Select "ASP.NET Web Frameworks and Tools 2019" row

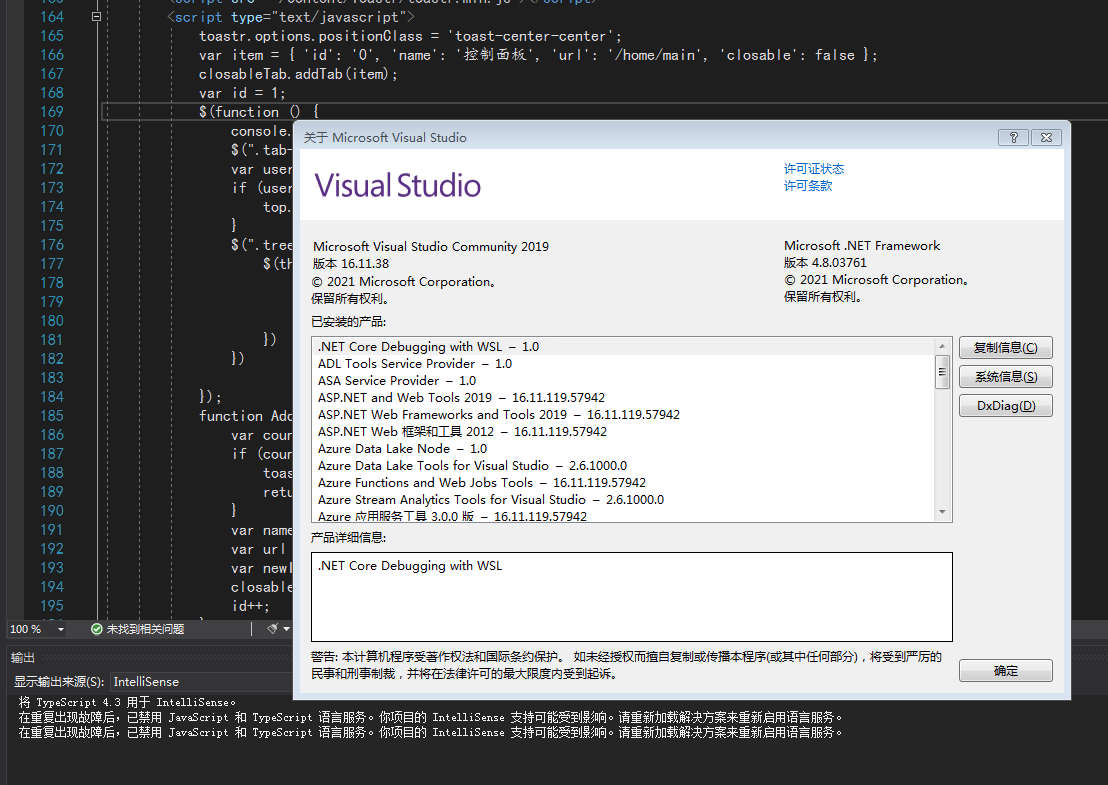pyautogui.click(x=623, y=414)
